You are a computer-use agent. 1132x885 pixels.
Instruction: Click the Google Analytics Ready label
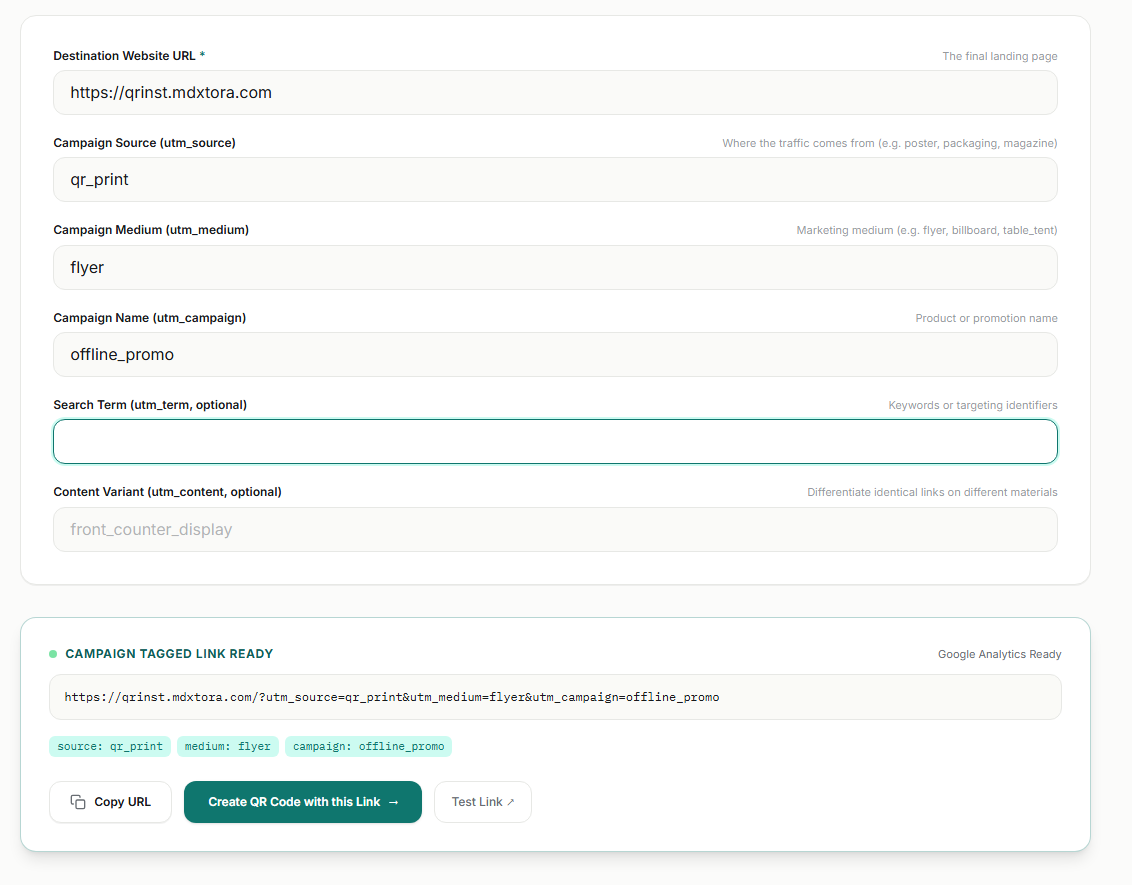coord(999,654)
